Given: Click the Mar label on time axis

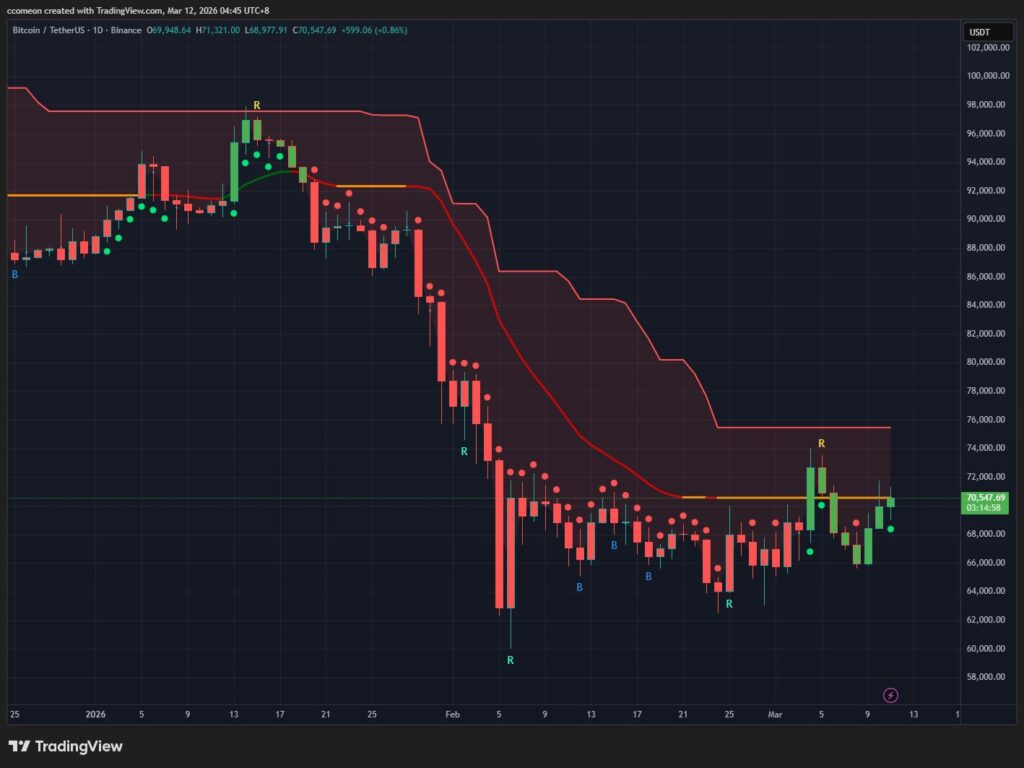Looking at the screenshot, I should tap(775, 714).
